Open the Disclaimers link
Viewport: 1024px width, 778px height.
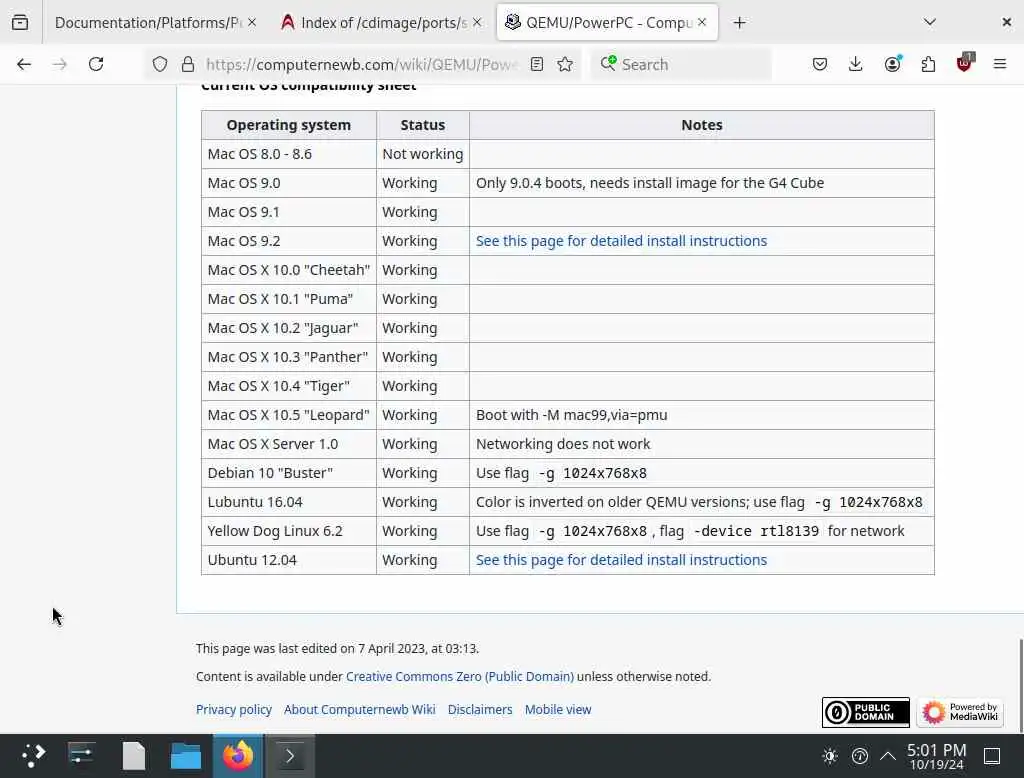480,709
